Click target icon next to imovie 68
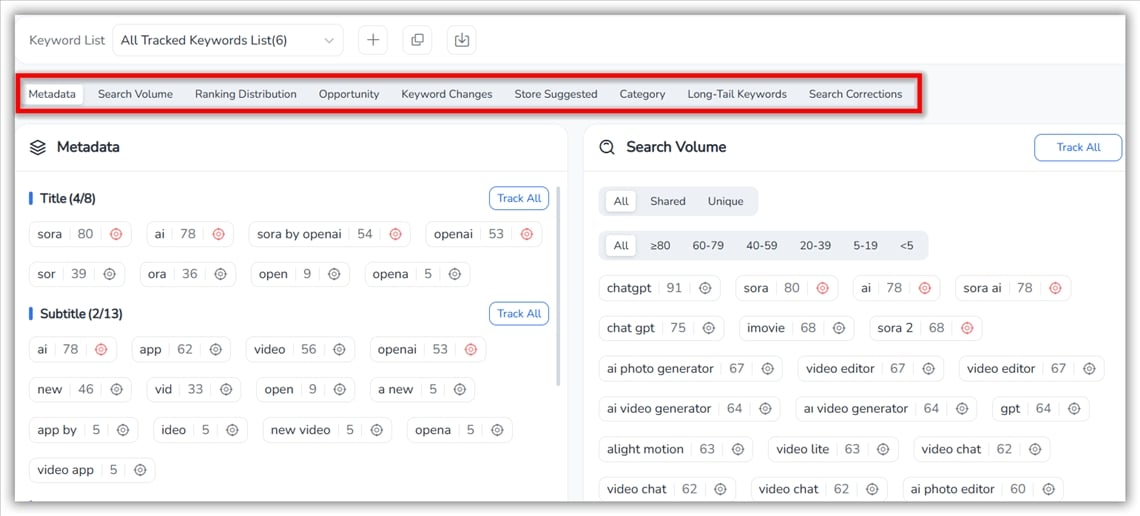Viewport: 1140px width, 516px height. [839, 328]
